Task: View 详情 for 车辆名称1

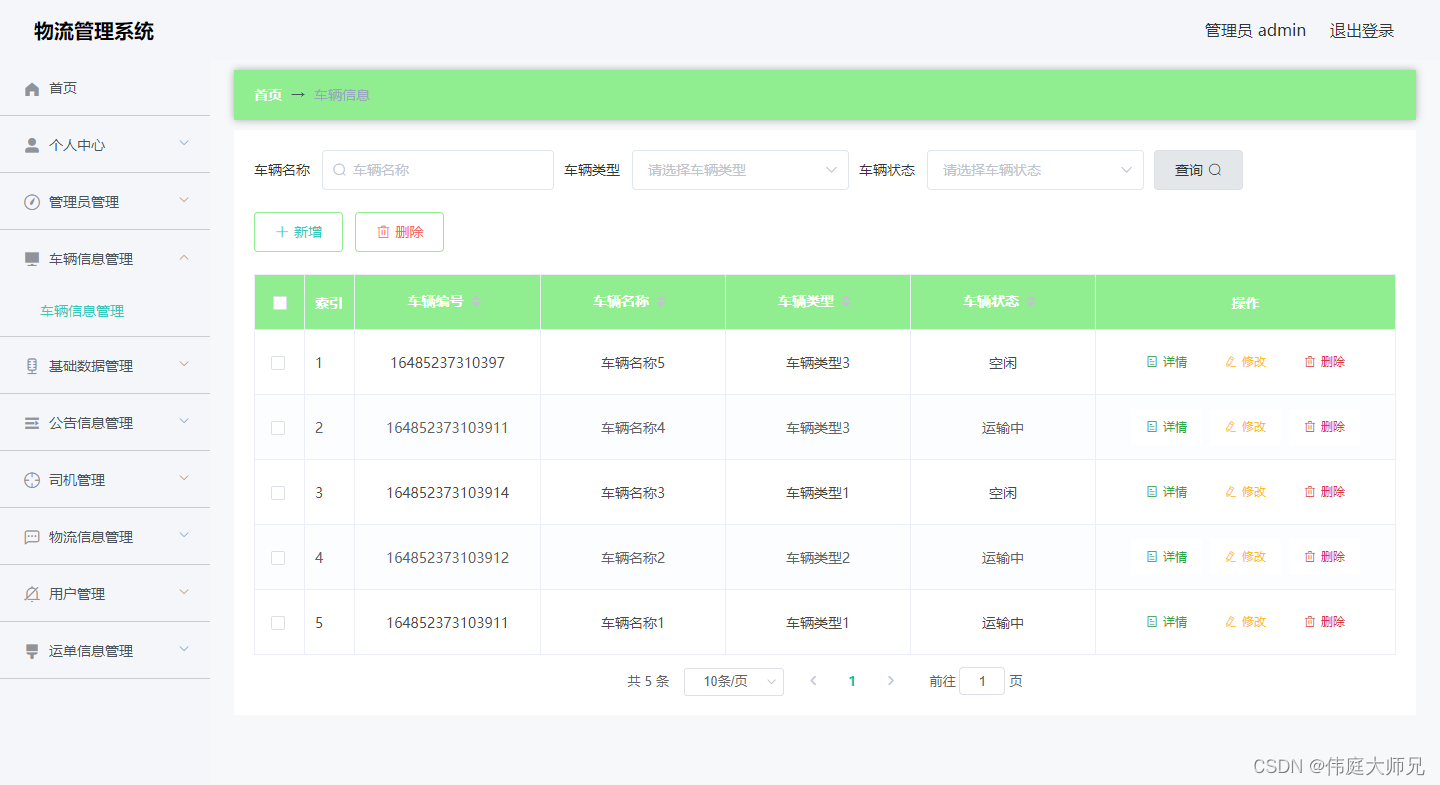Action: tap(1167, 622)
